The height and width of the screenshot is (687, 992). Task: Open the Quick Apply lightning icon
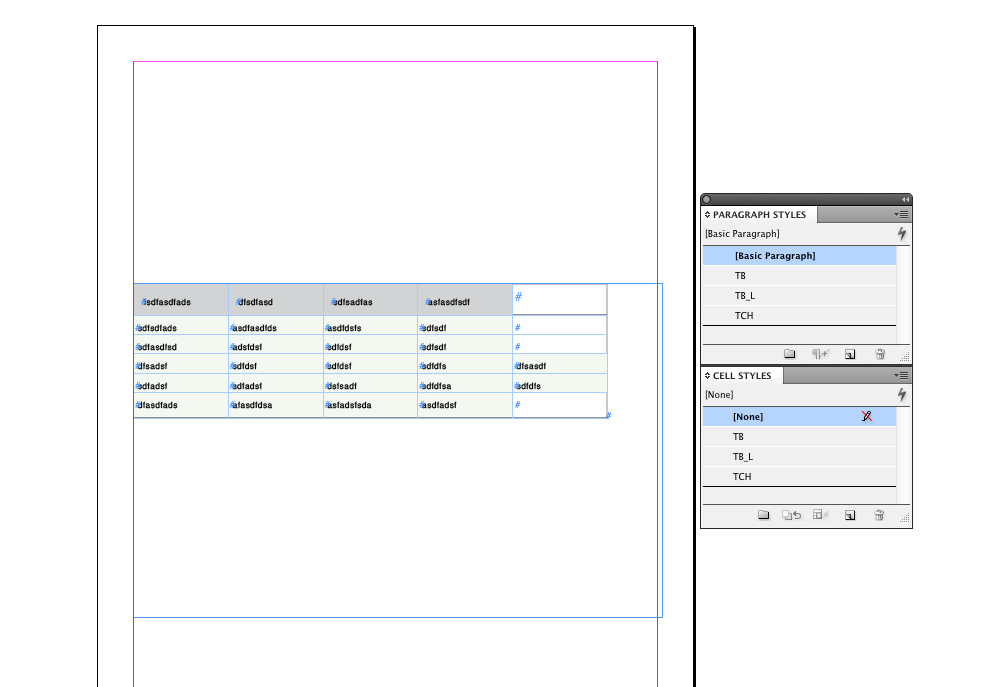pos(903,233)
